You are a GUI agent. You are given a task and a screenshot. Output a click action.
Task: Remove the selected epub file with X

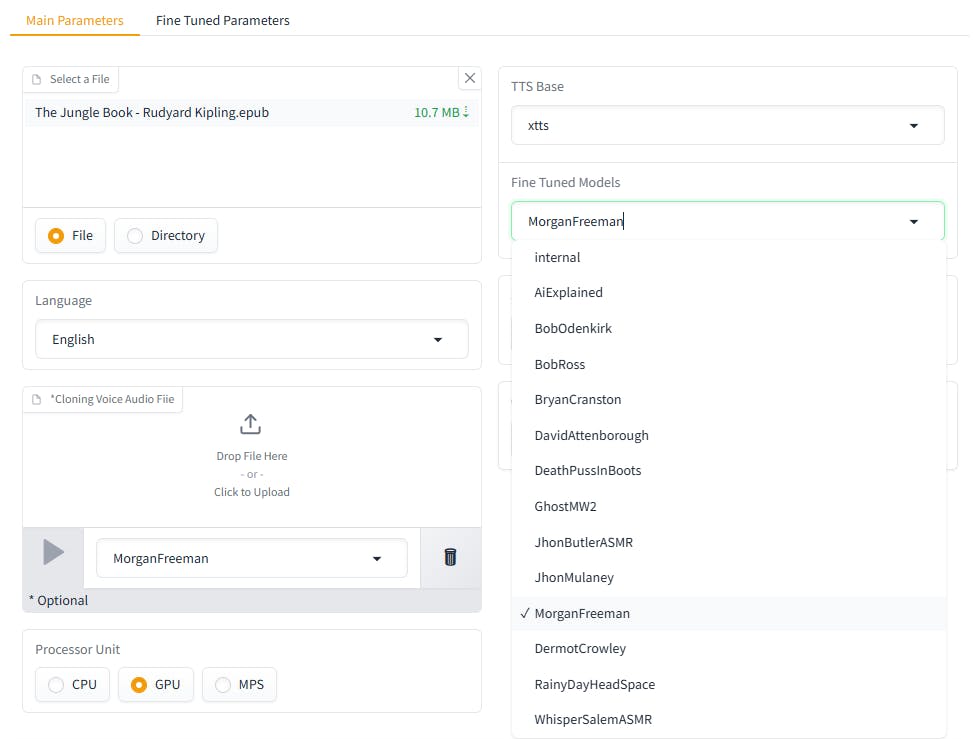click(x=470, y=78)
